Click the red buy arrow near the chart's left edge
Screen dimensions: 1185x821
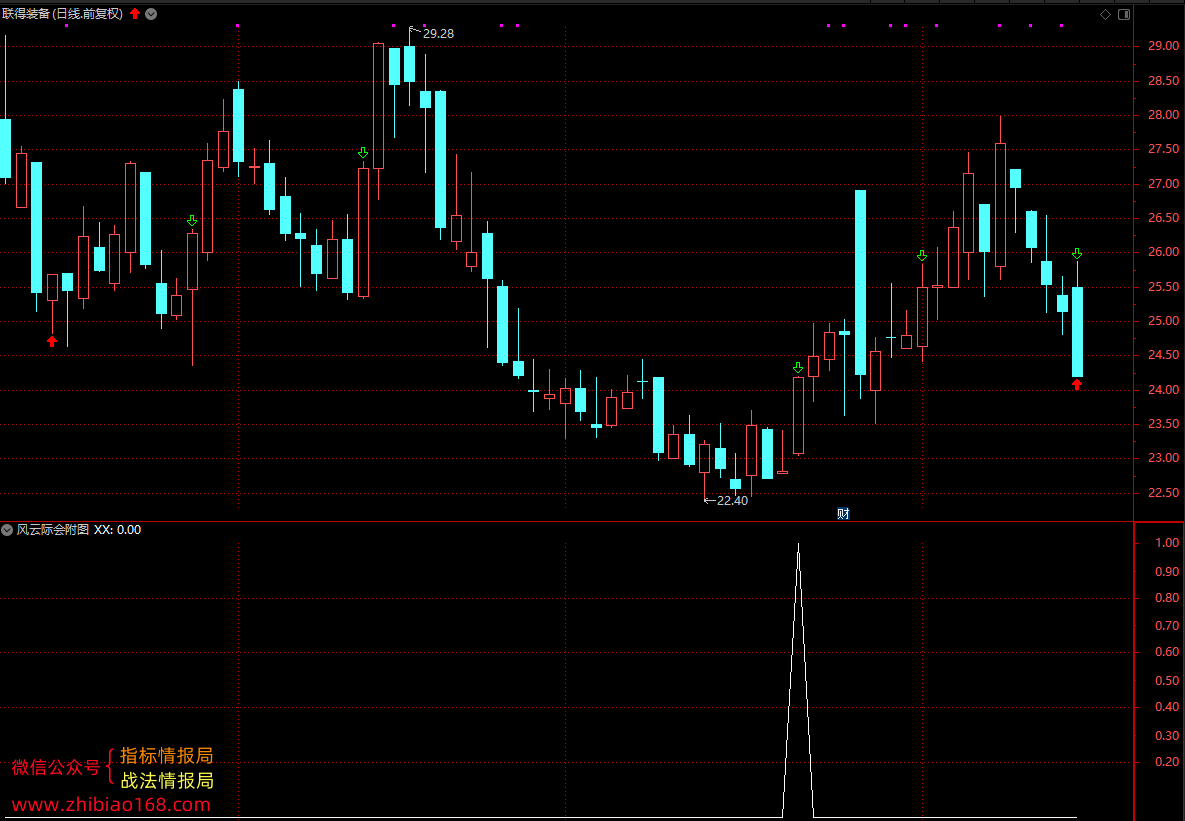51,342
